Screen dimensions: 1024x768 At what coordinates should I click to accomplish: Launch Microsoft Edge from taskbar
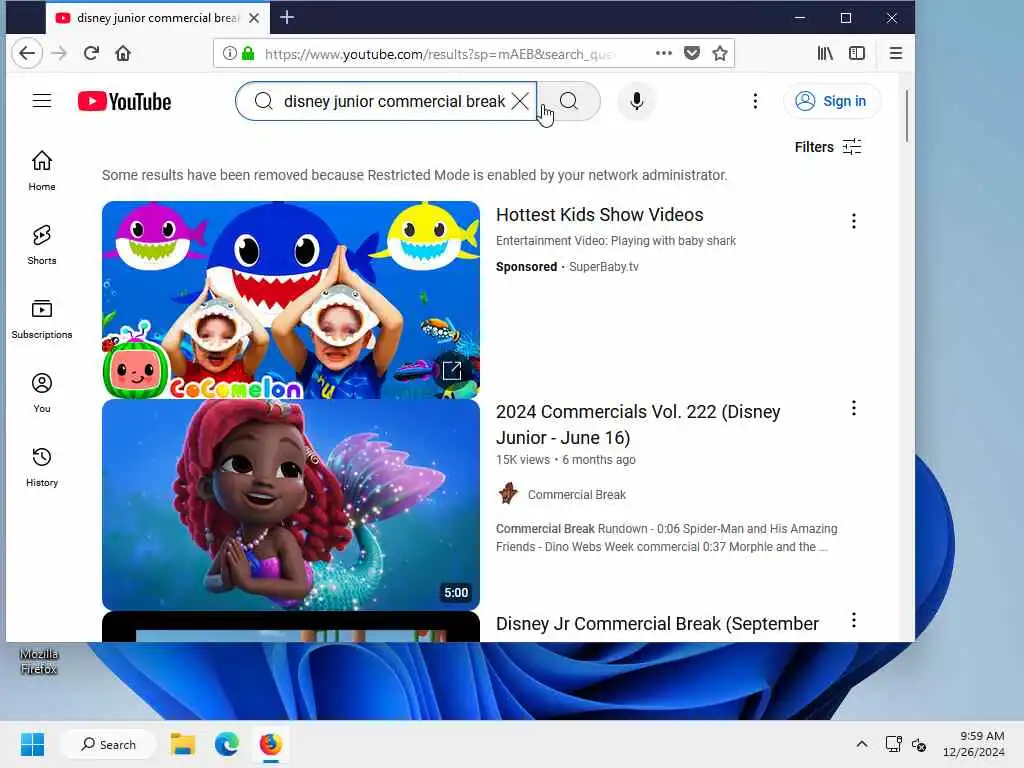(x=227, y=744)
